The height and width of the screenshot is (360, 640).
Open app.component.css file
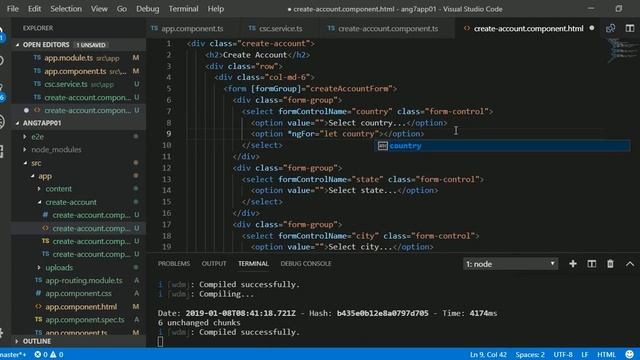click(78, 293)
